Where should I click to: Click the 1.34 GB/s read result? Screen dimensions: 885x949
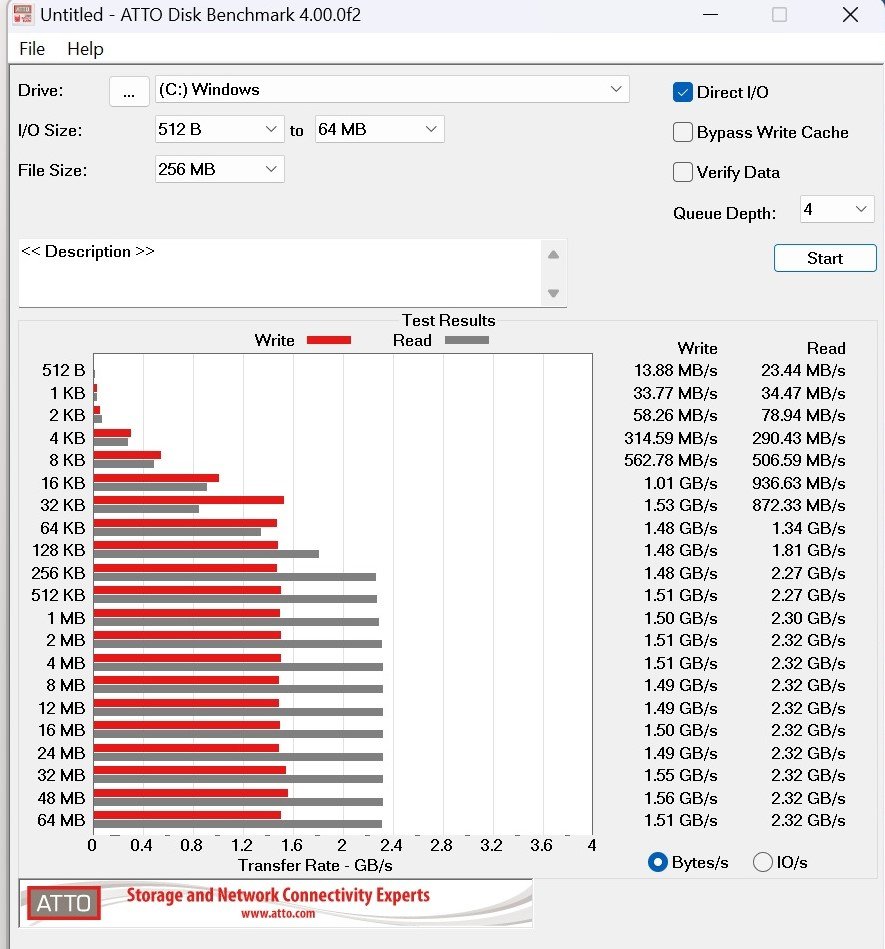click(809, 528)
